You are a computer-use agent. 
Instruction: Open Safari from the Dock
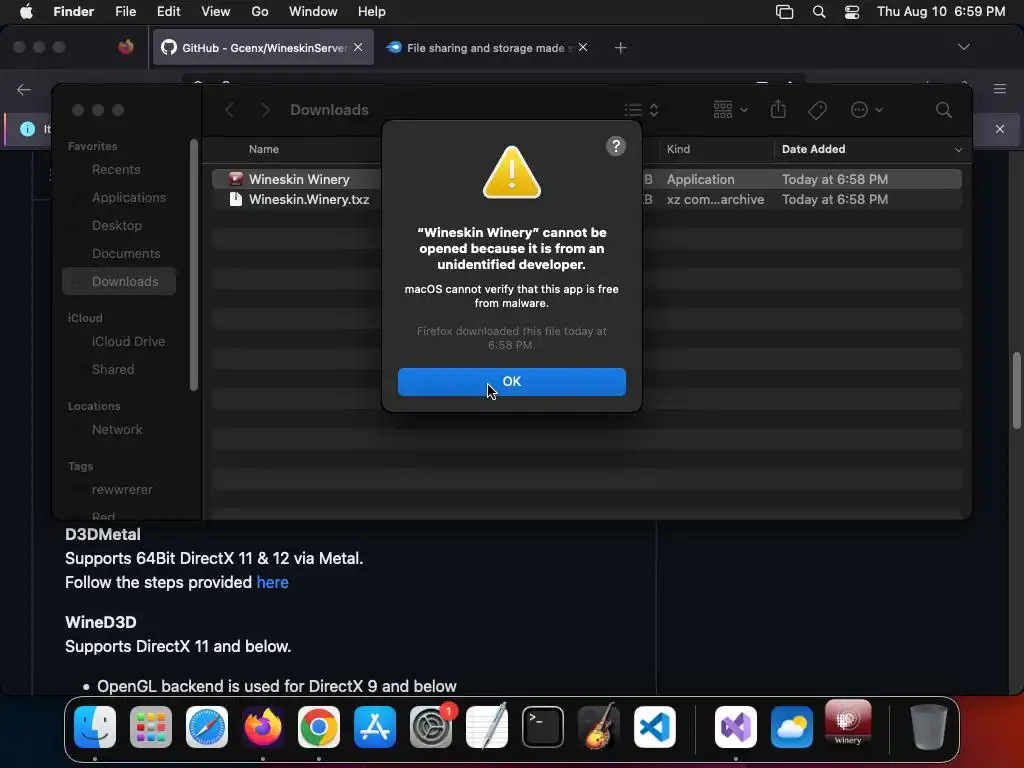[x=207, y=726]
